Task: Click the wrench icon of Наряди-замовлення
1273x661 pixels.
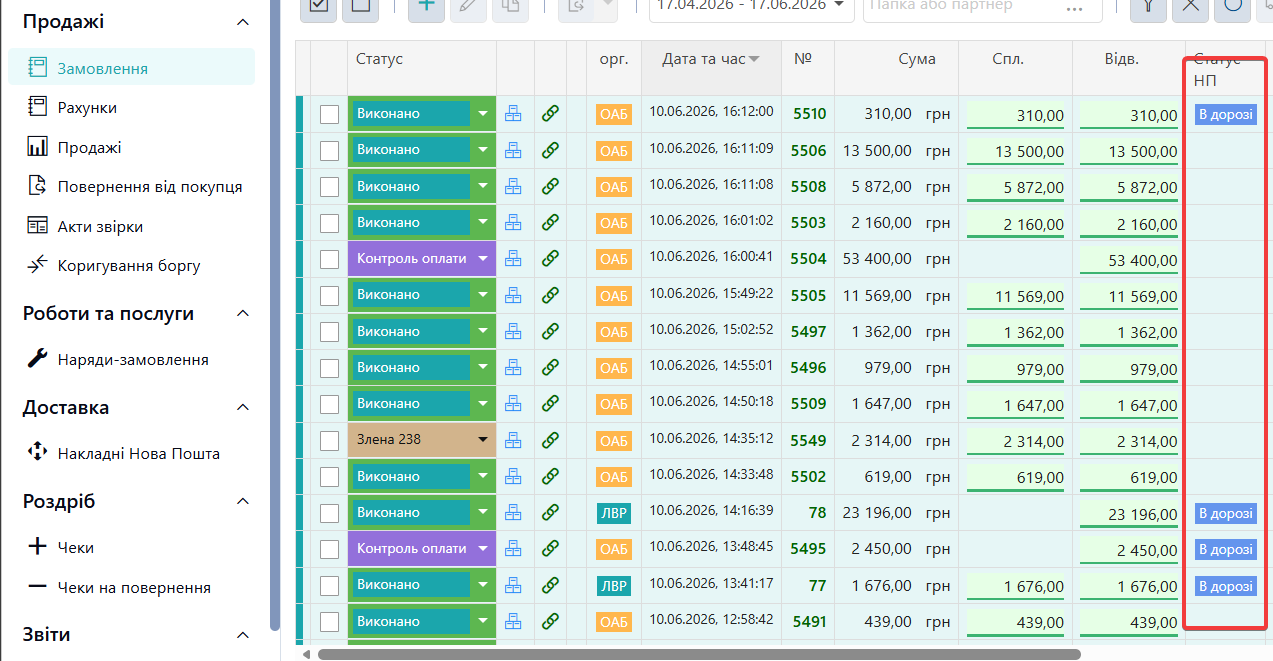Action: (38, 359)
